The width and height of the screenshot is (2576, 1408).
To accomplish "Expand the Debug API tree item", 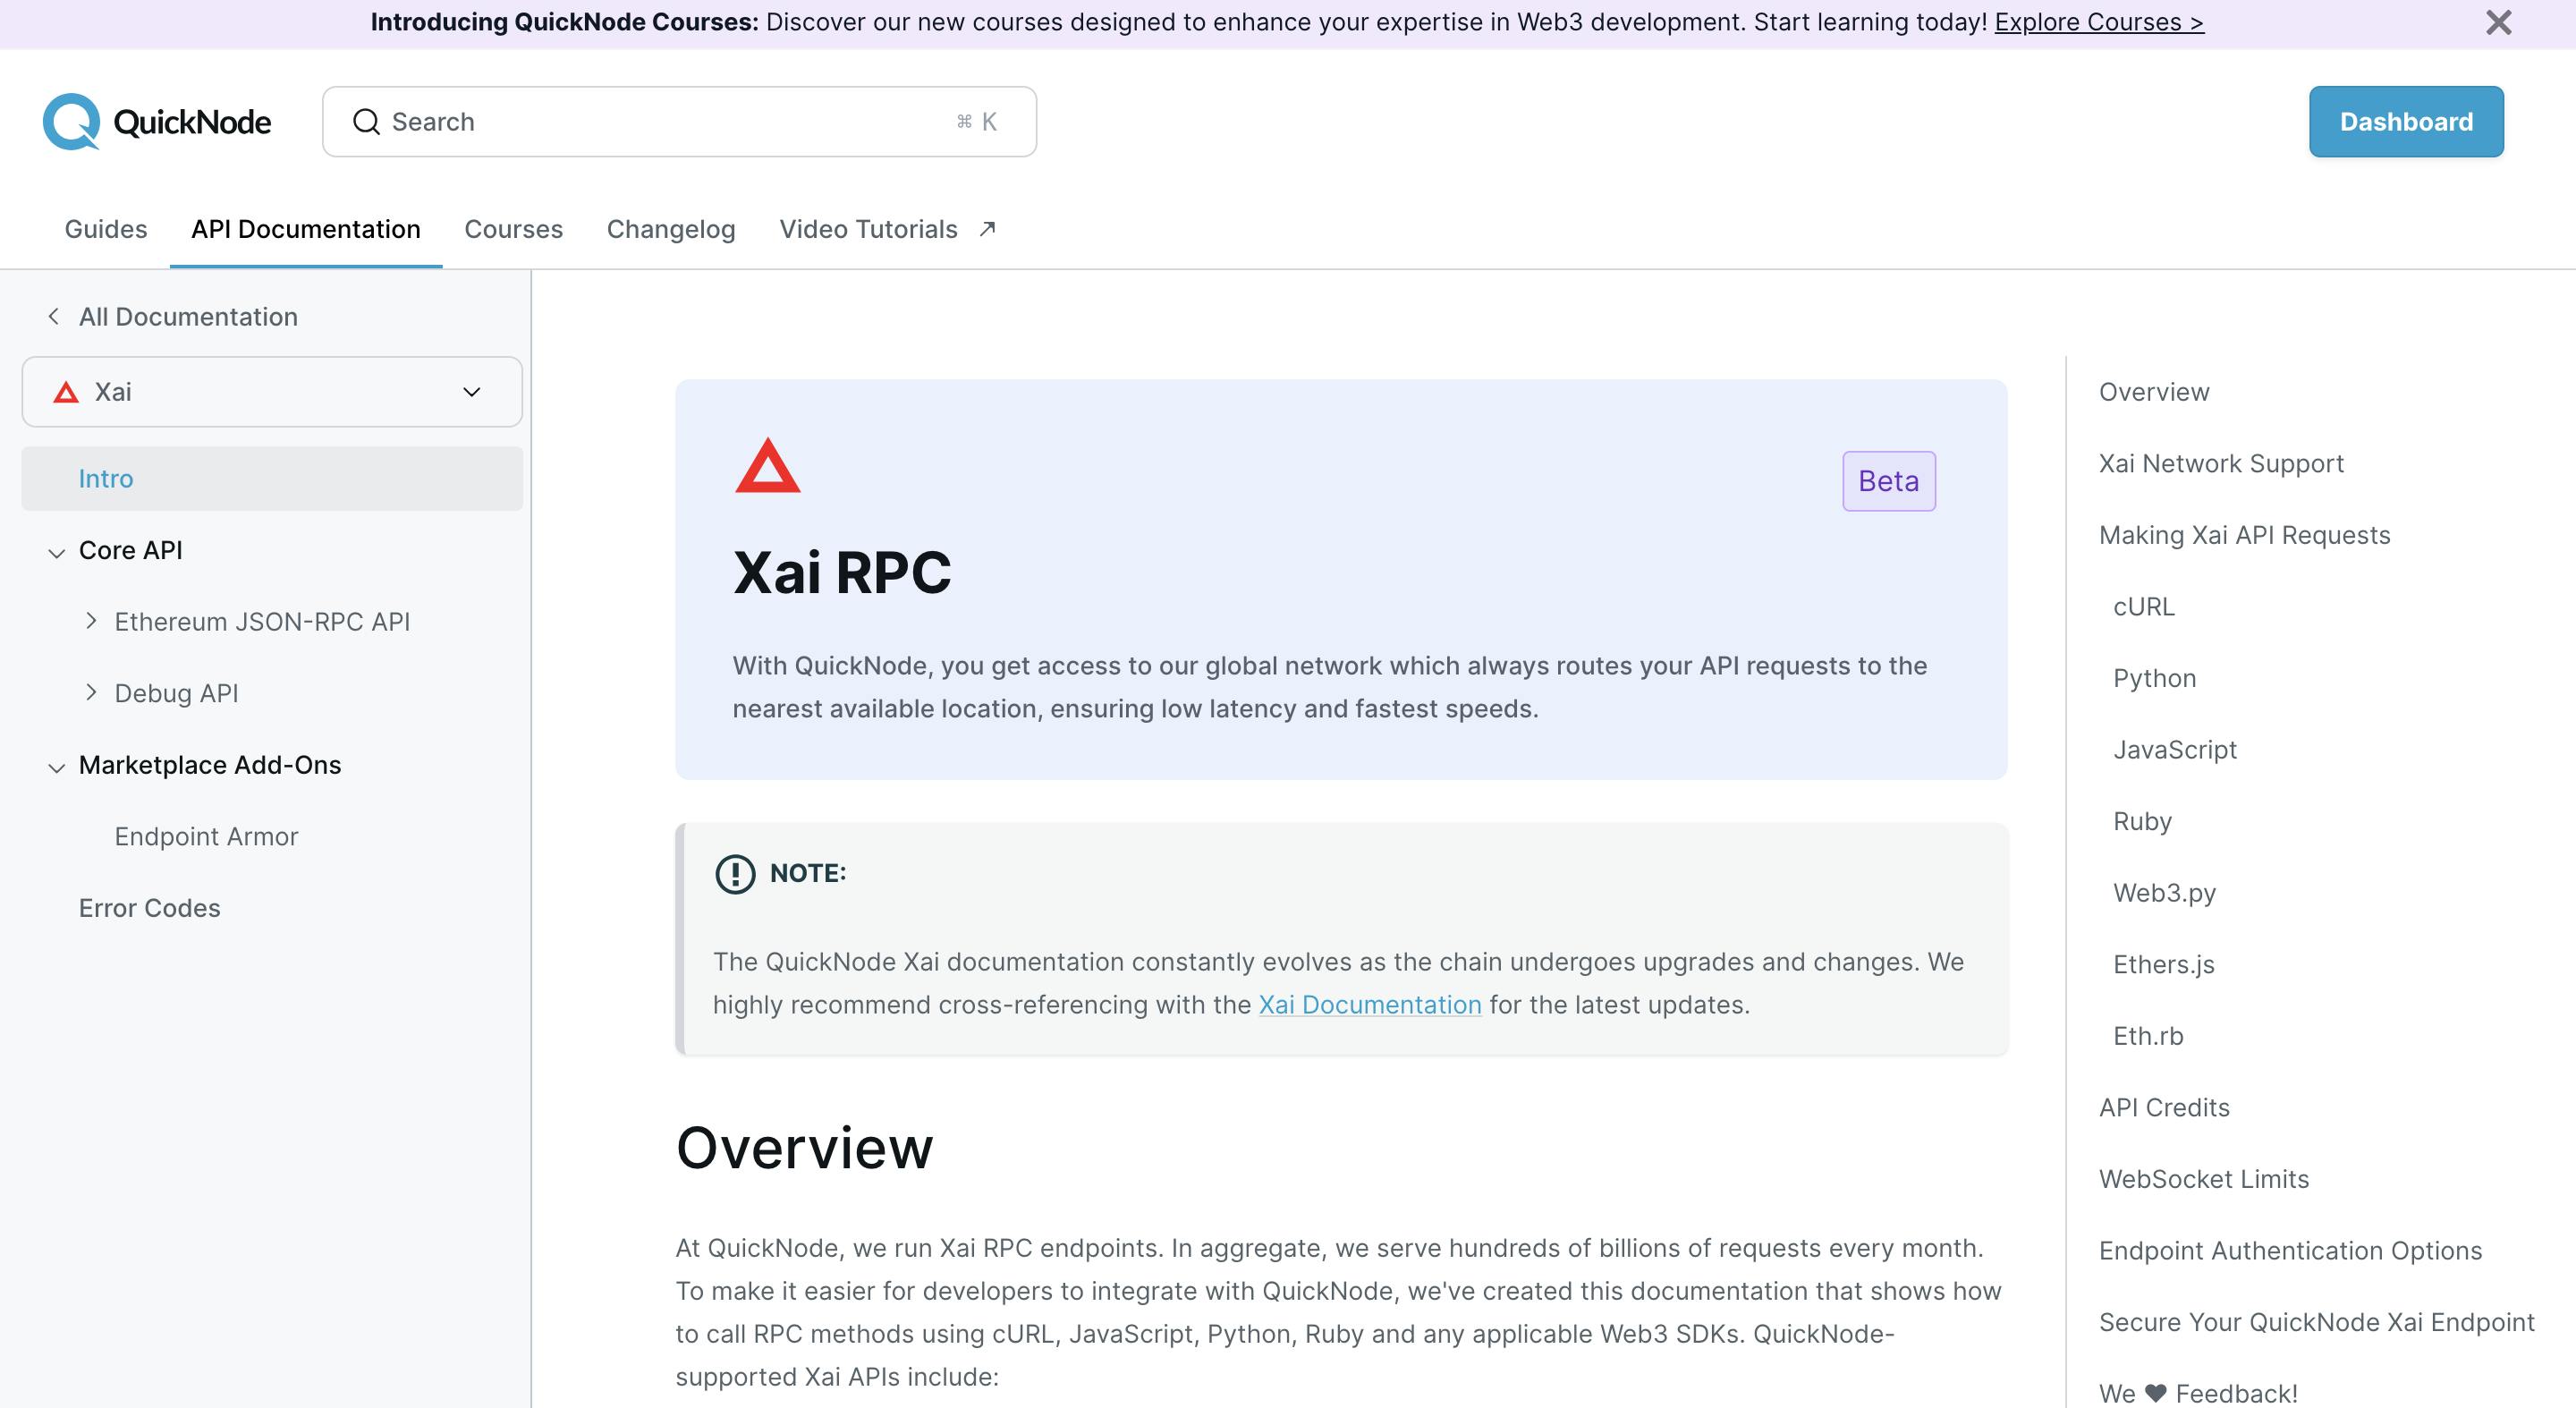I will coord(91,692).
